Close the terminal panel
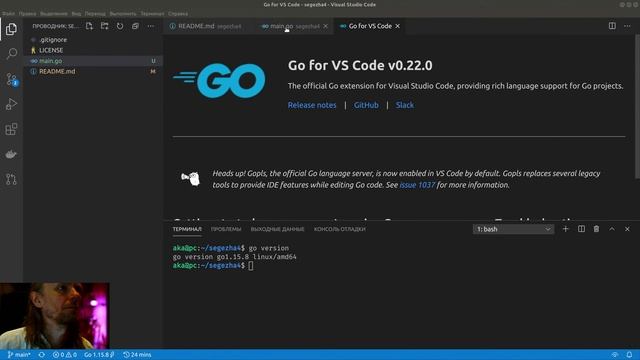640x360 pixels. 627,229
